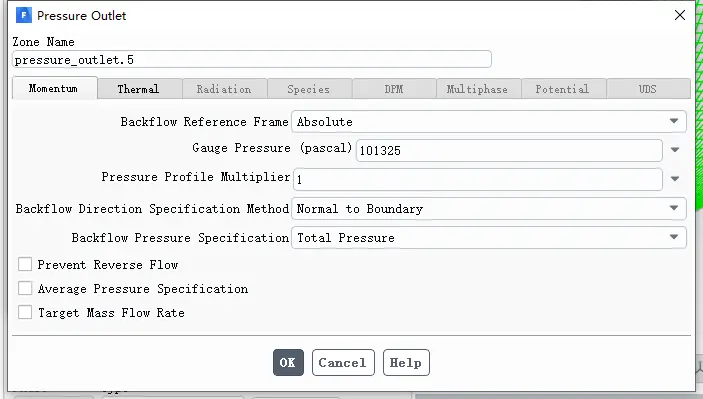Open the Multiphase tab
The width and height of the screenshot is (703, 399).
[478, 89]
